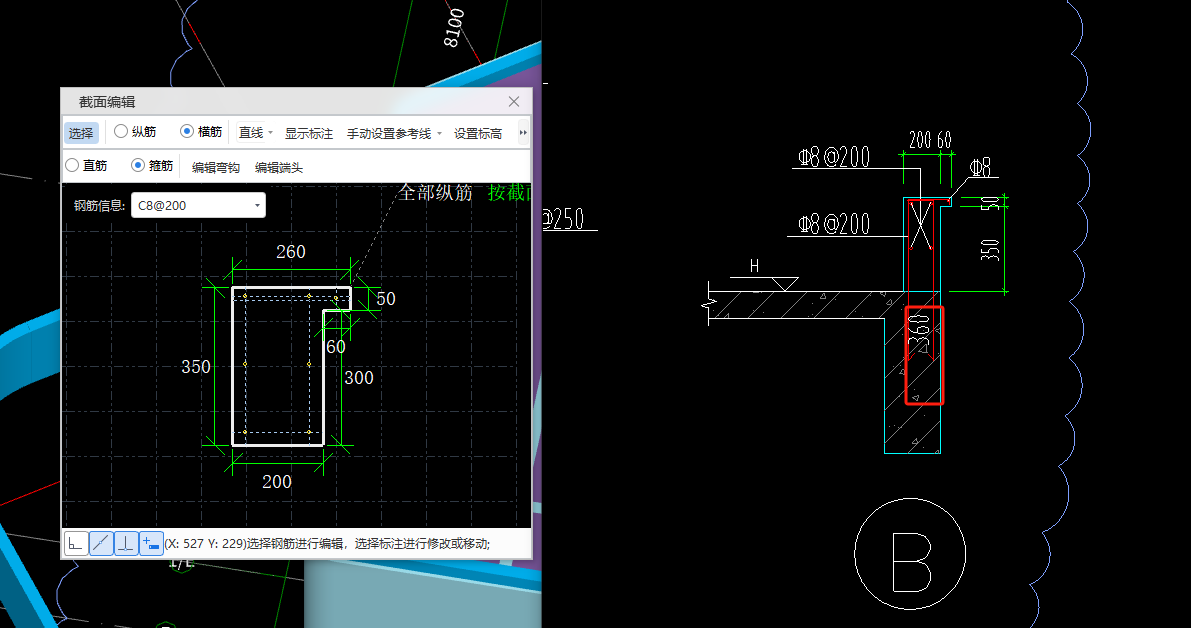Expand the toolbar overflow arrows
1191x628 pixels.
point(523,133)
